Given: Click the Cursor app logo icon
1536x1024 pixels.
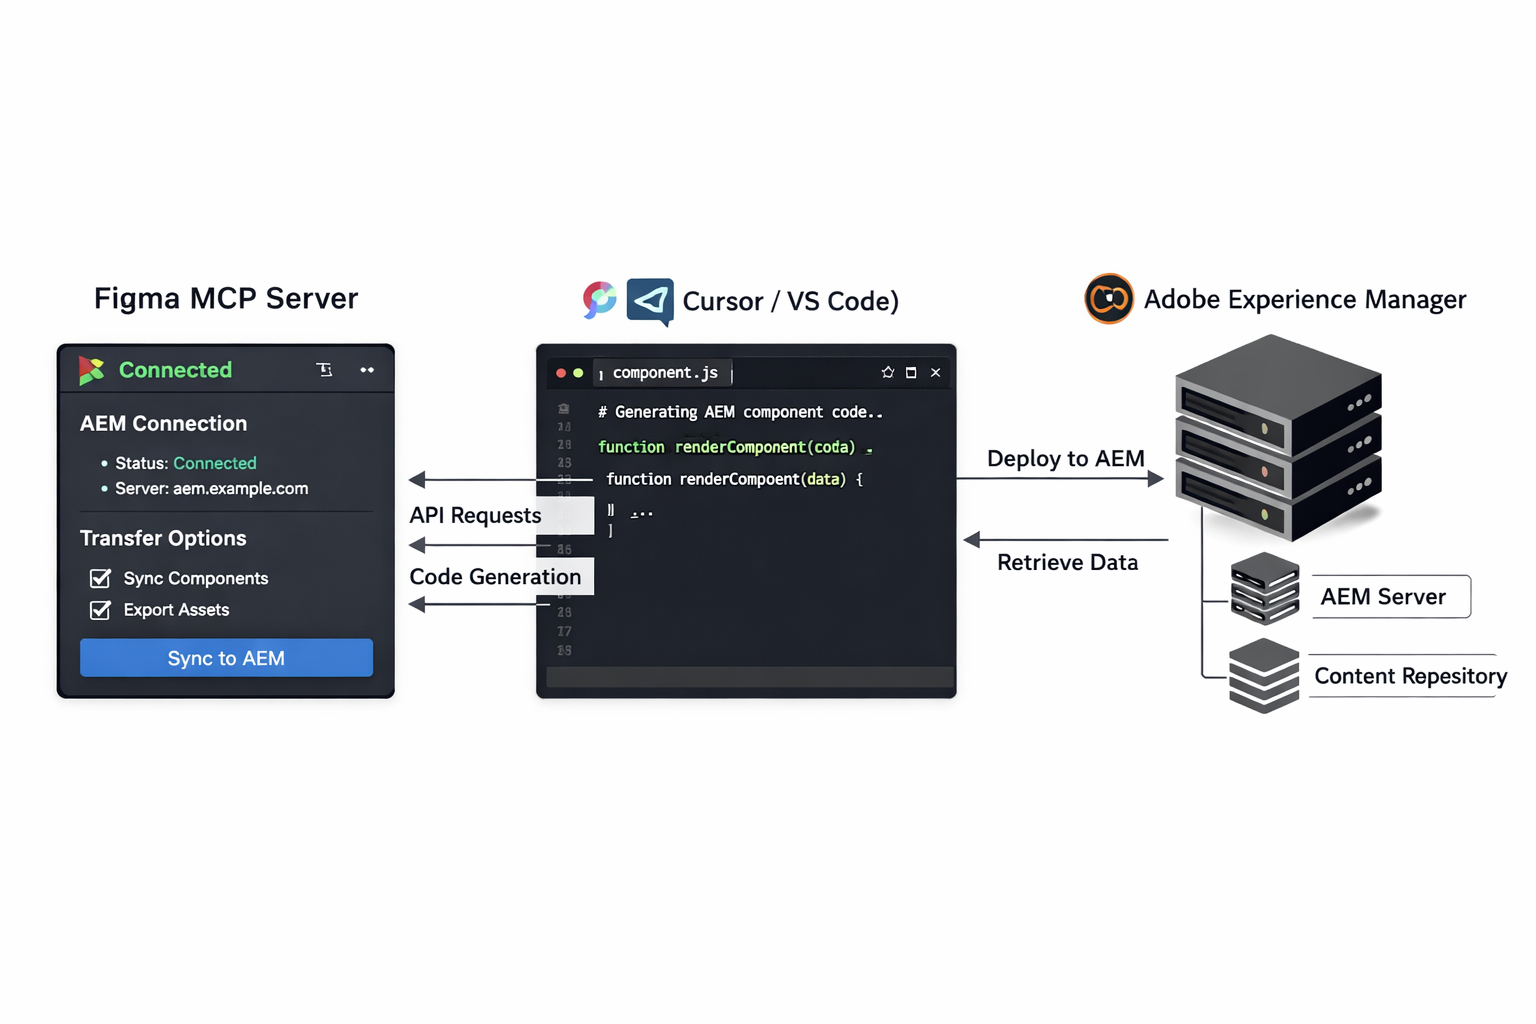Looking at the screenshot, I should point(650,301).
